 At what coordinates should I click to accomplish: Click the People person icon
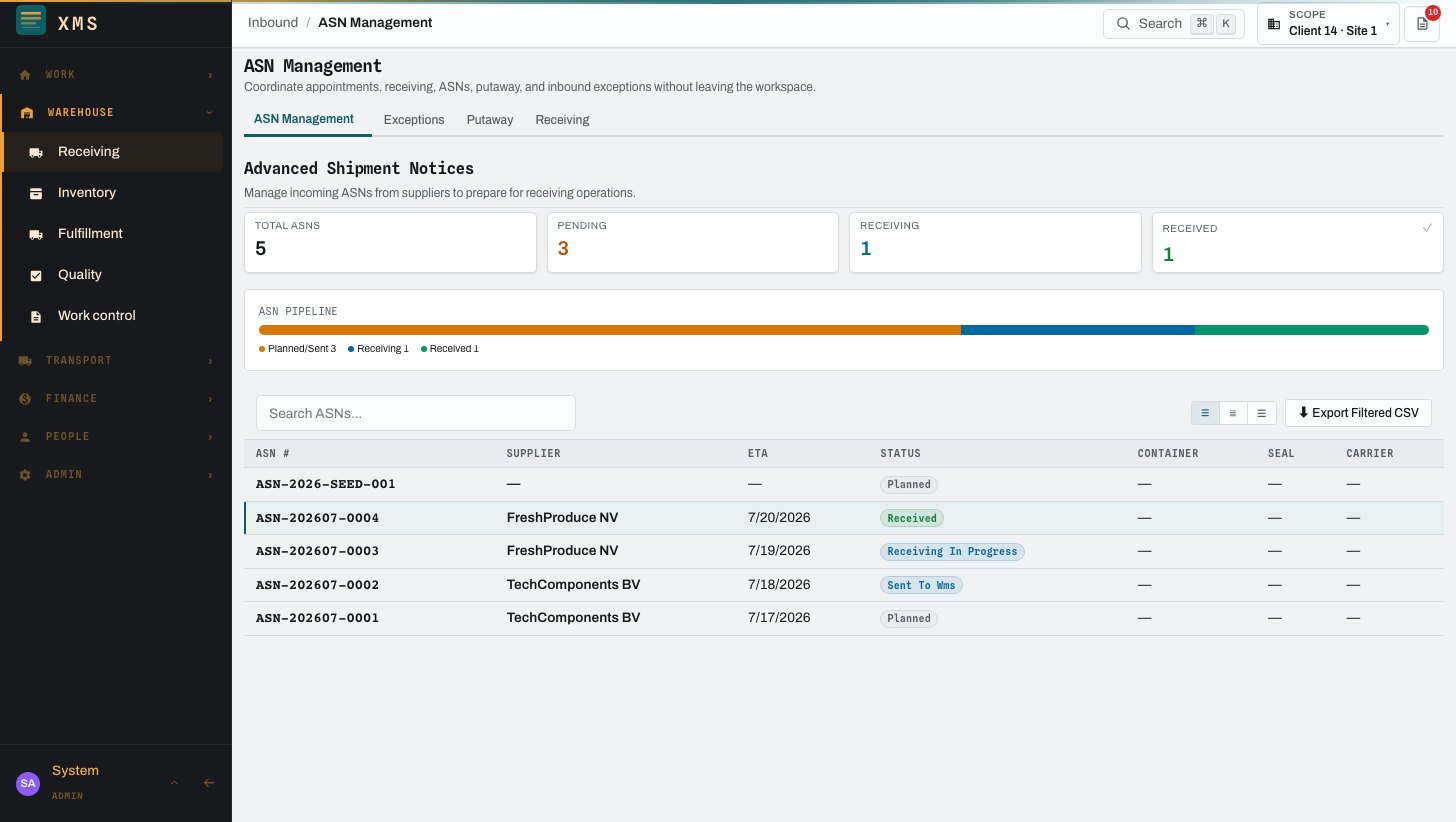click(26, 436)
